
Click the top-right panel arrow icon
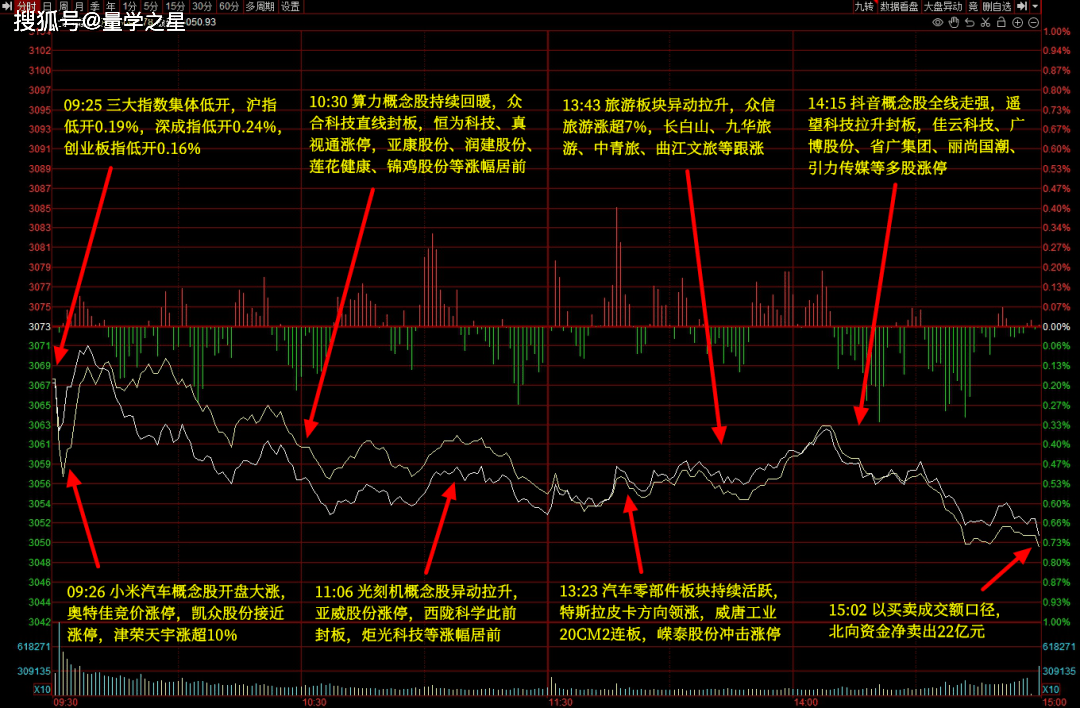point(1022,6)
